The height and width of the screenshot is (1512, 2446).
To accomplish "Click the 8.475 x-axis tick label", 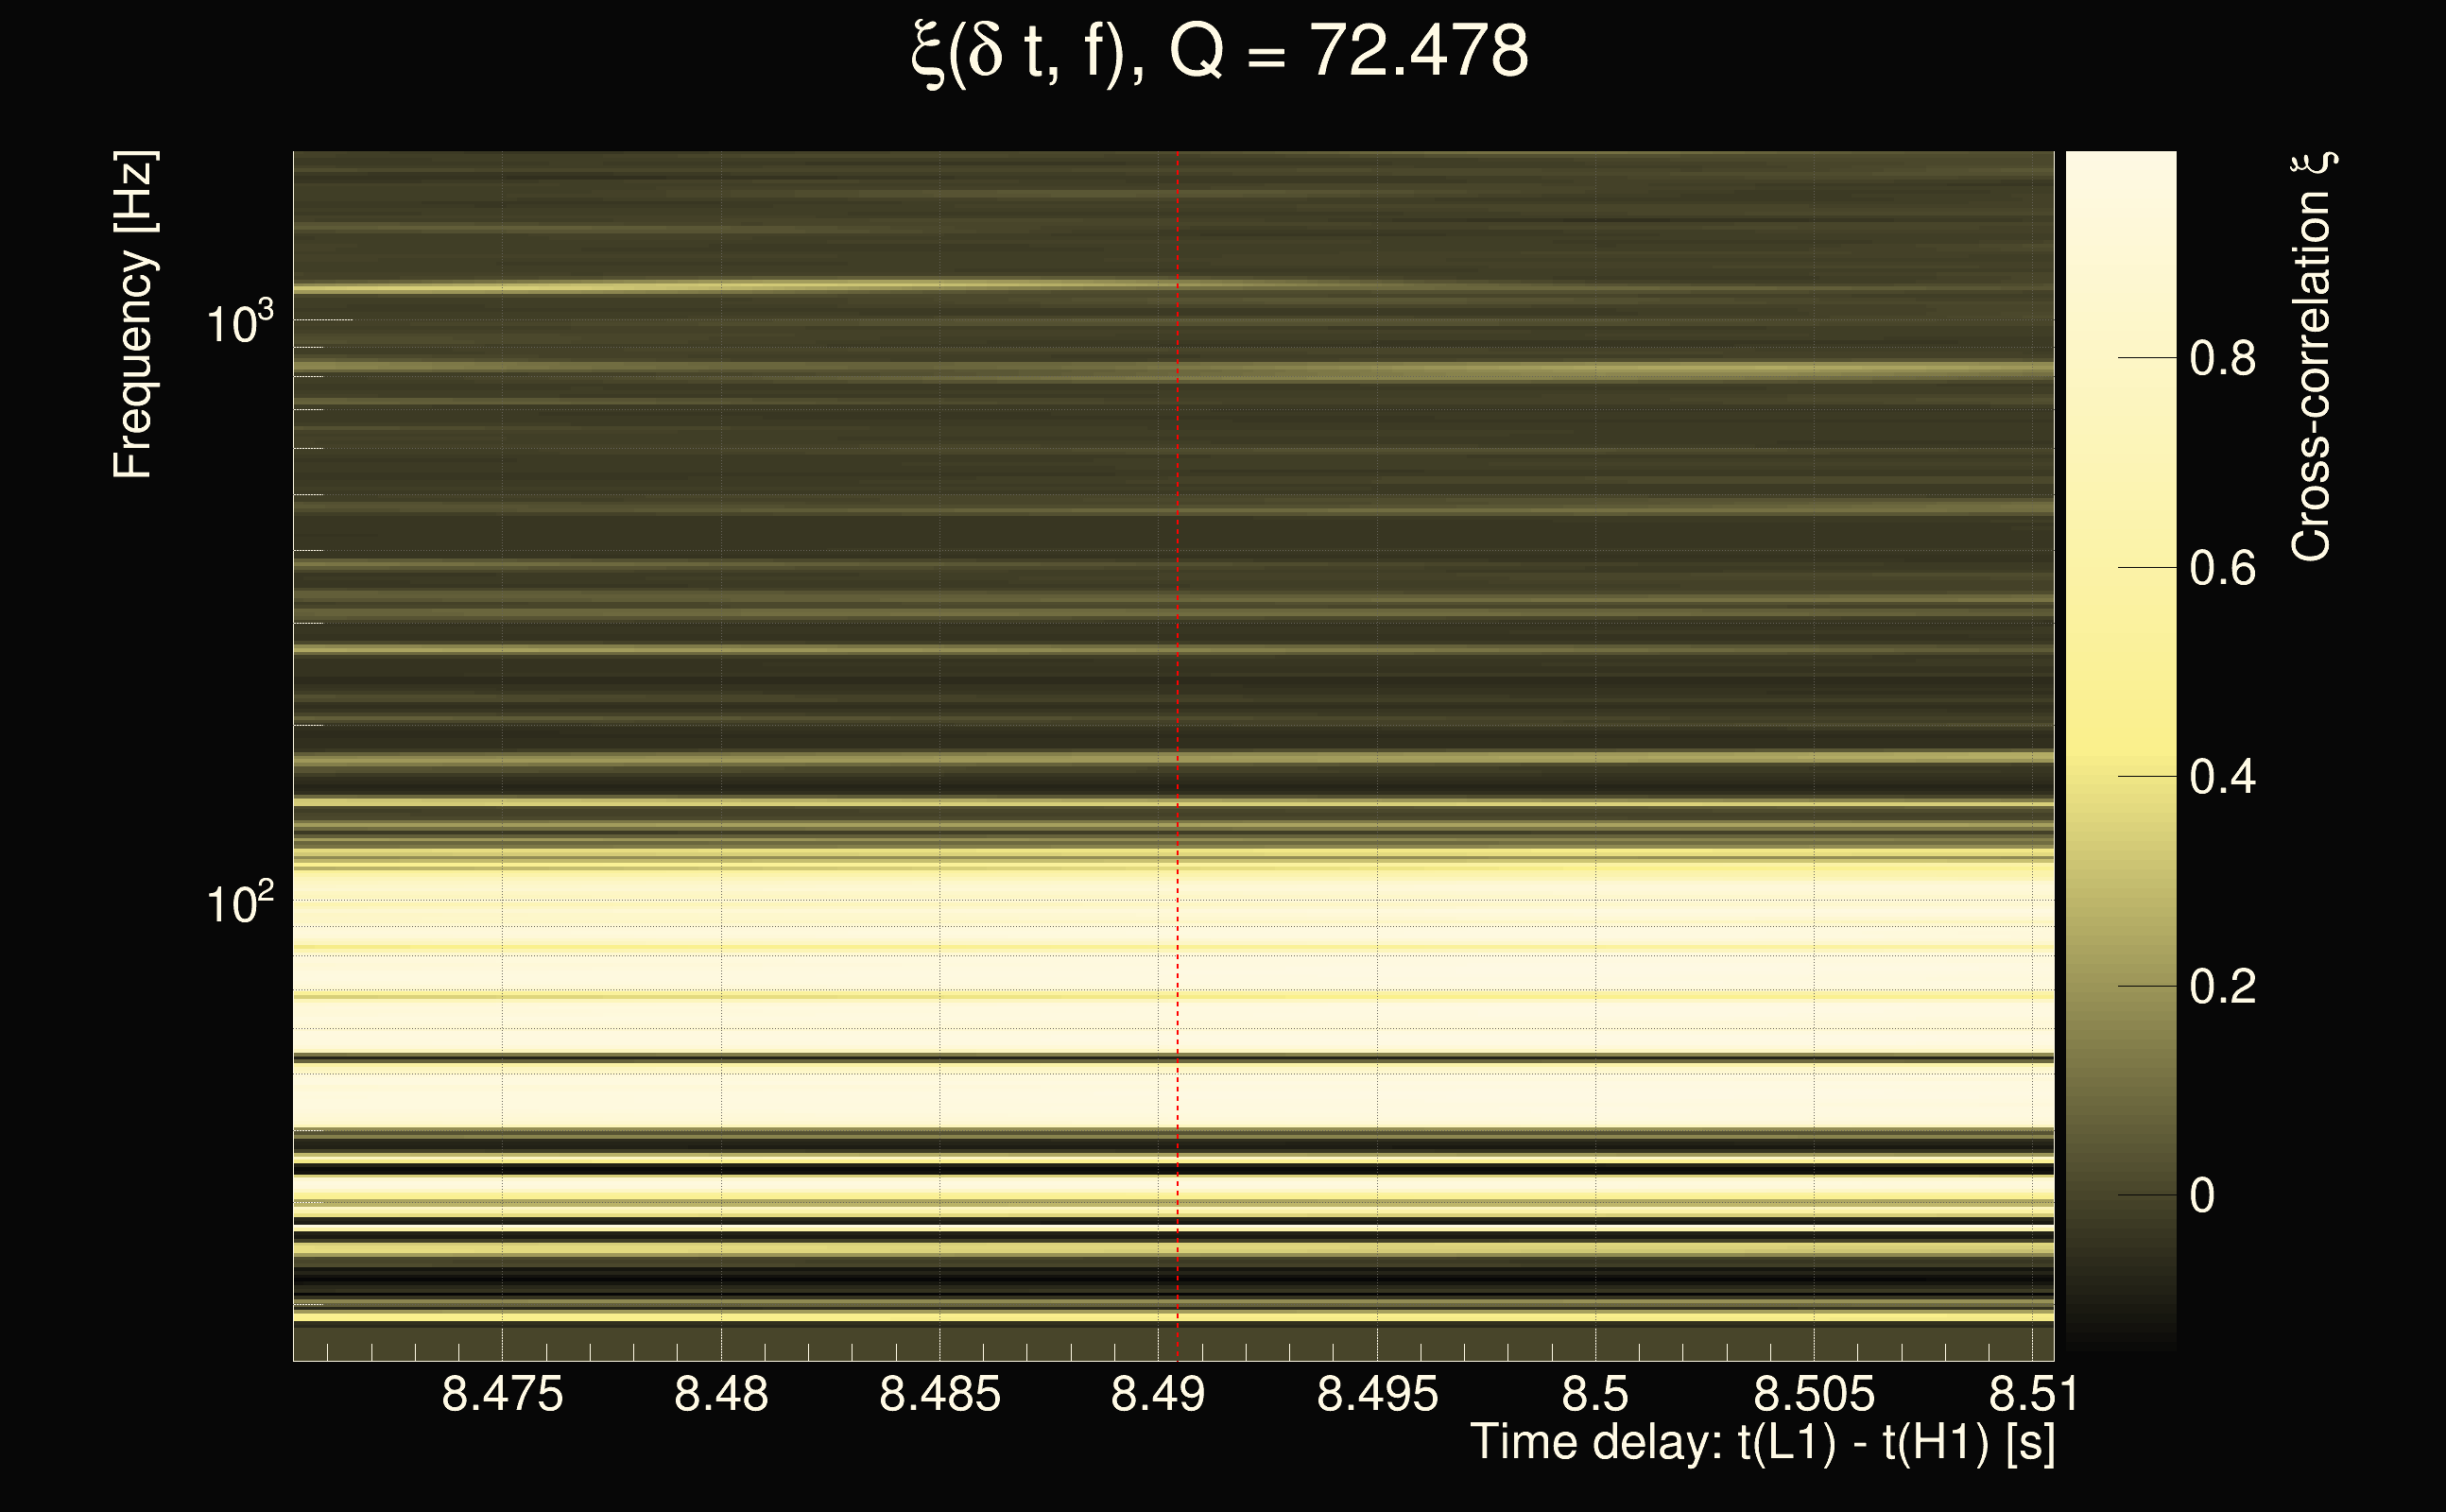I will pyautogui.click(x=502, y=1394).
